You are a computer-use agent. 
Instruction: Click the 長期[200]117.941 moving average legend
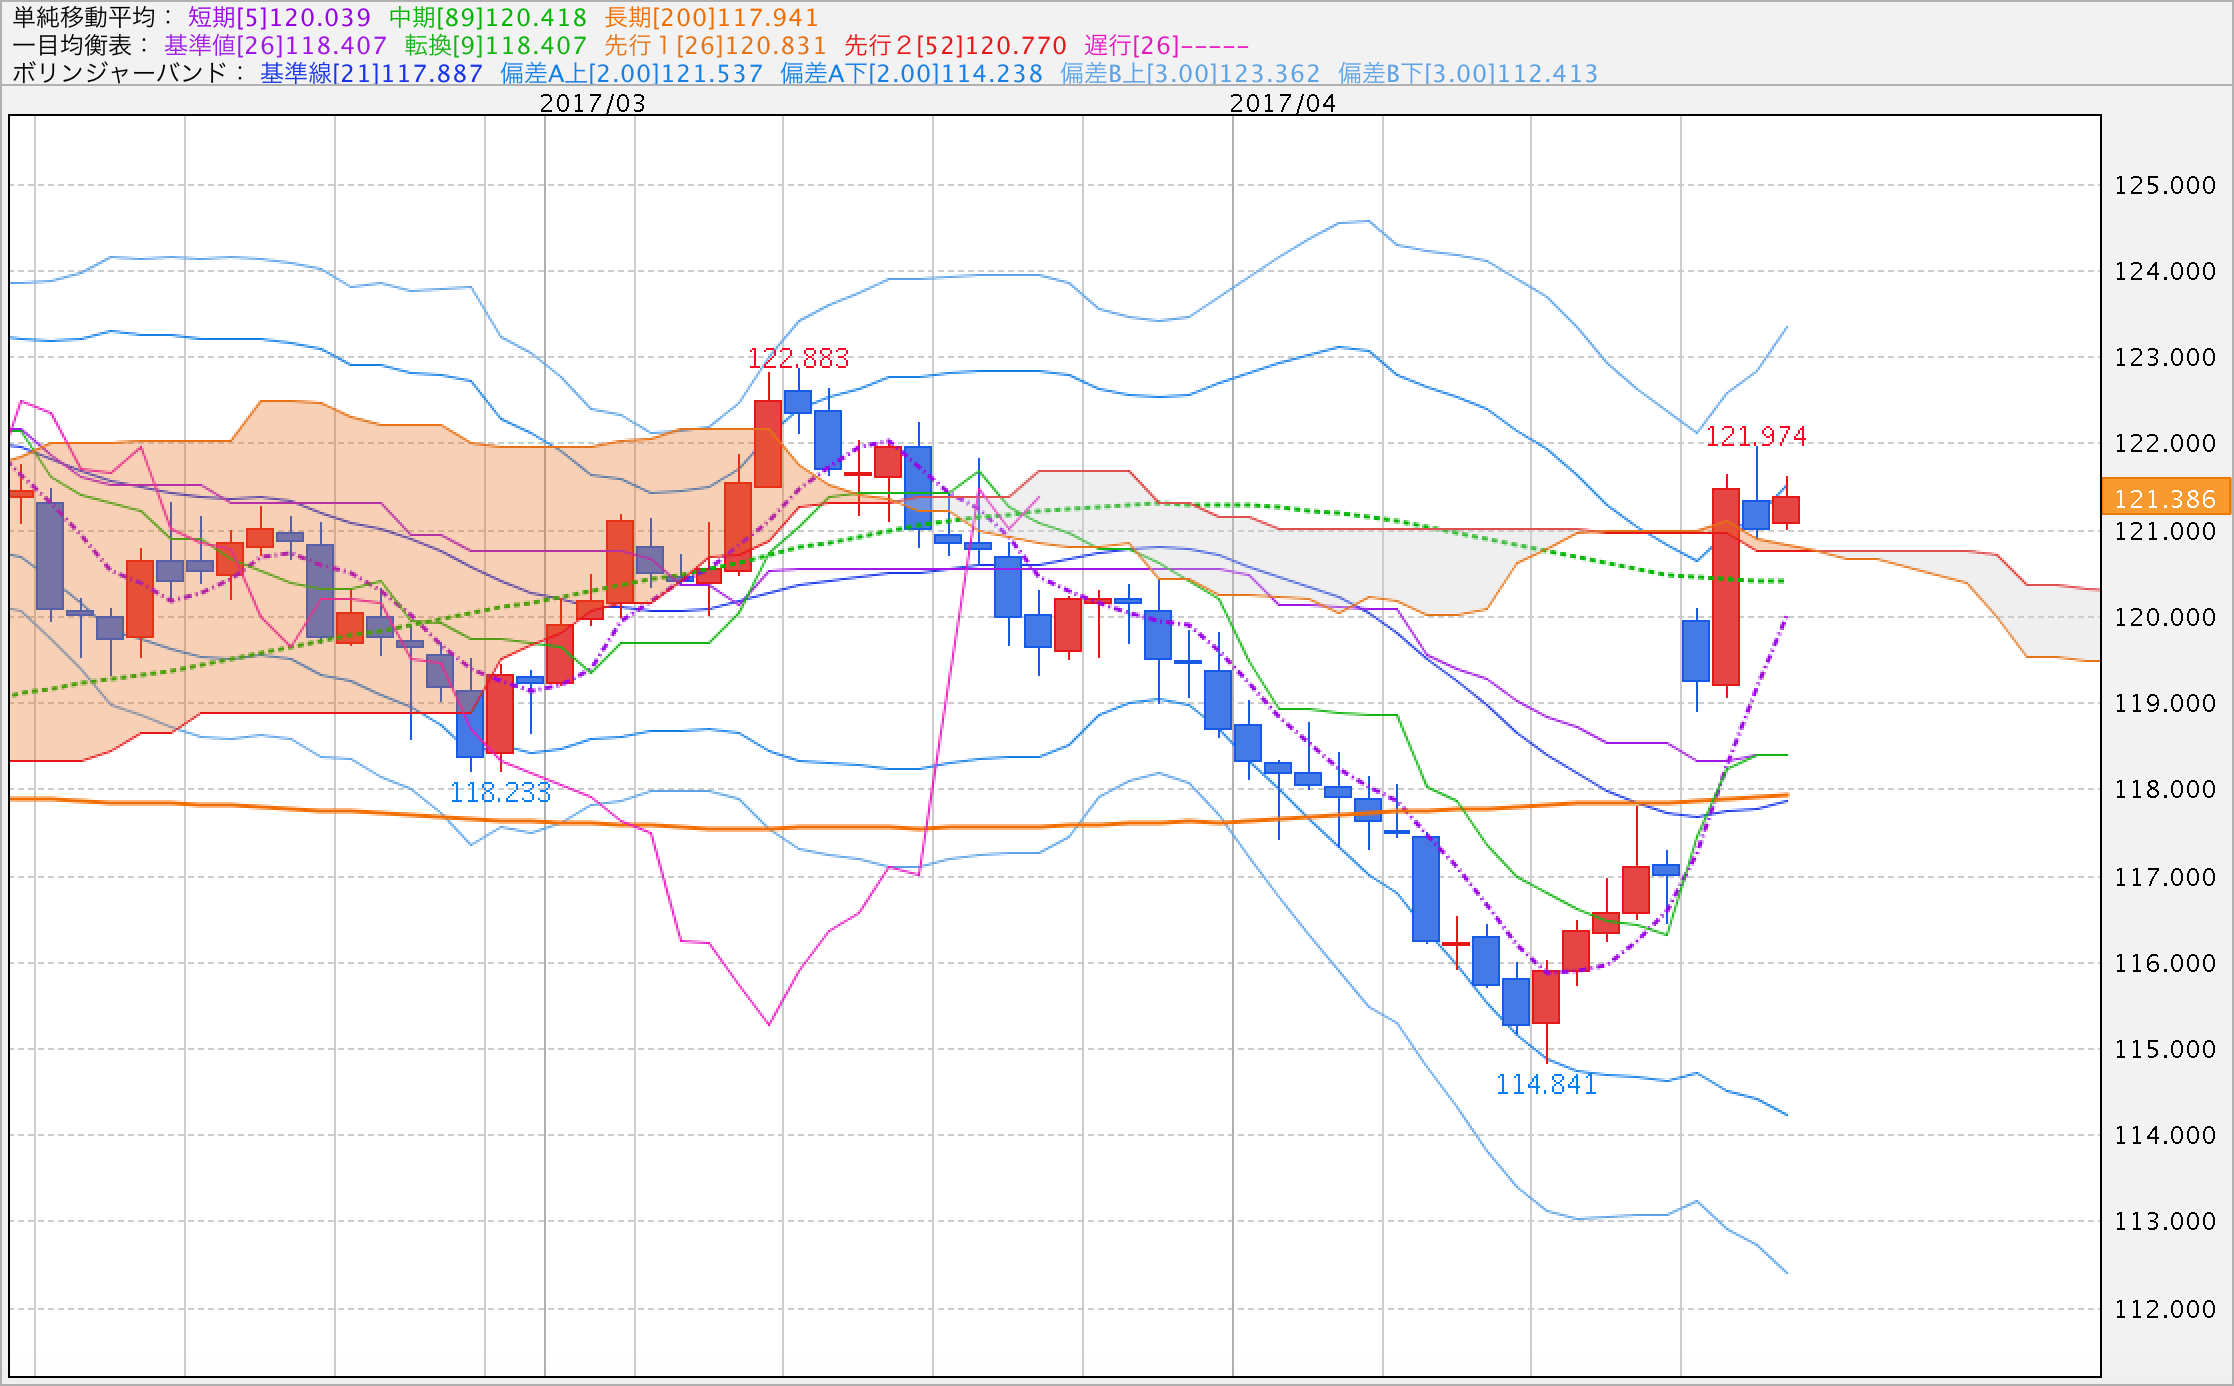tap(711, 17)
